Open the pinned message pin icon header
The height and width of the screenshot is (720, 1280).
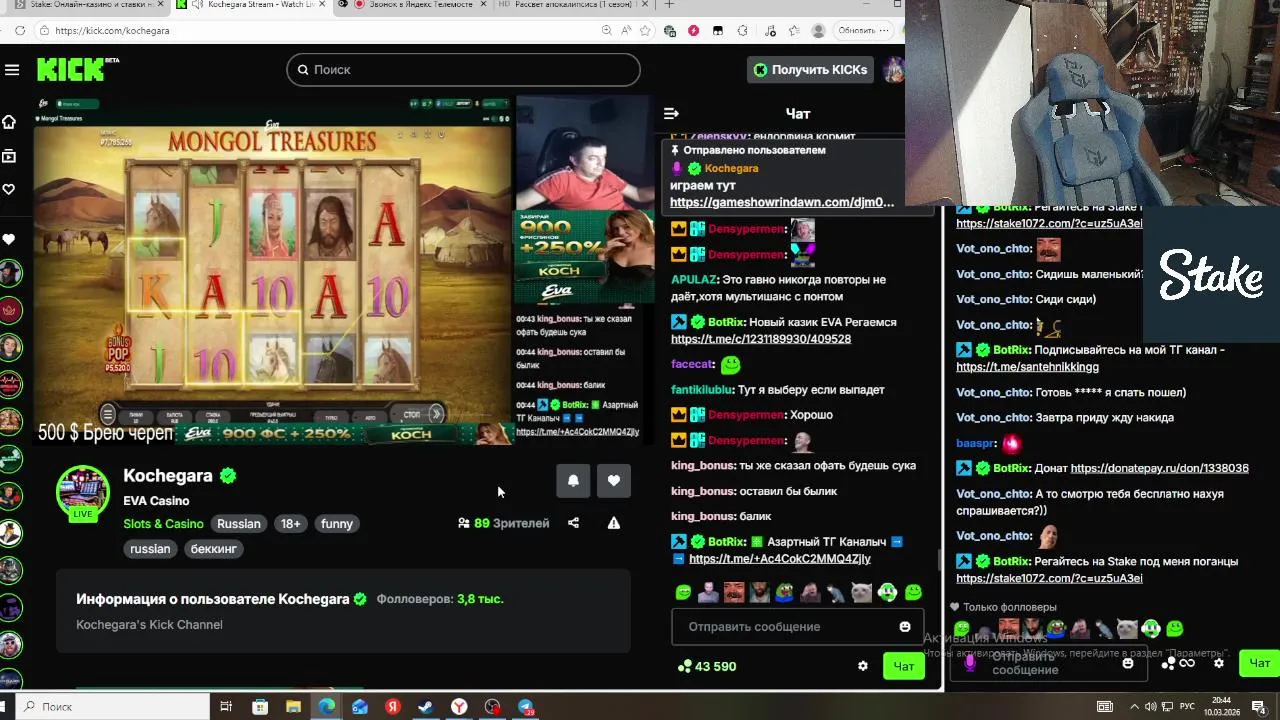675,150
